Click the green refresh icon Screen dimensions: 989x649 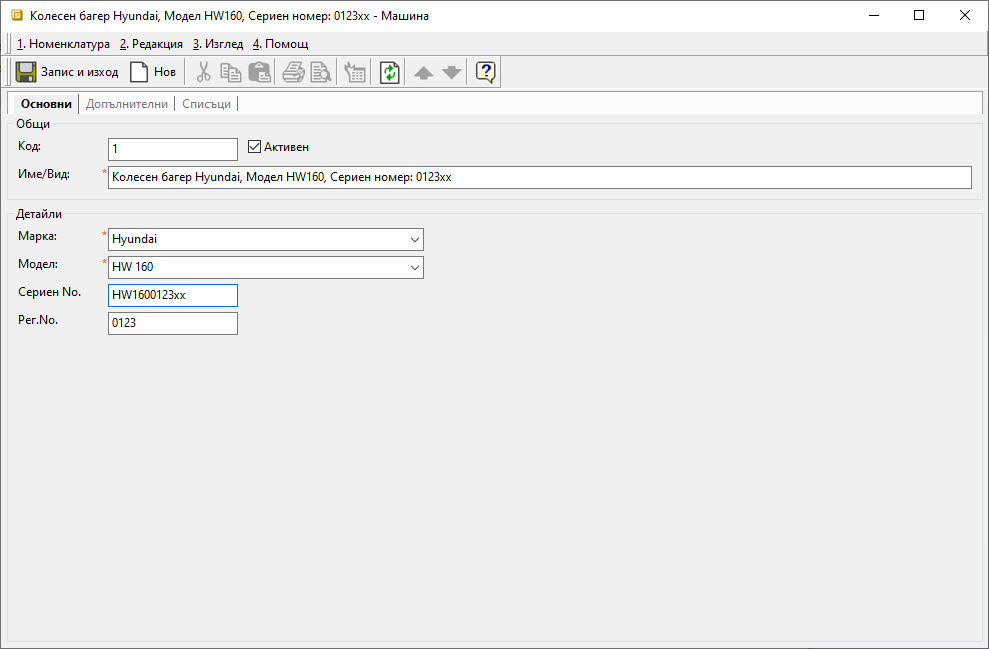tap(389, 72)
